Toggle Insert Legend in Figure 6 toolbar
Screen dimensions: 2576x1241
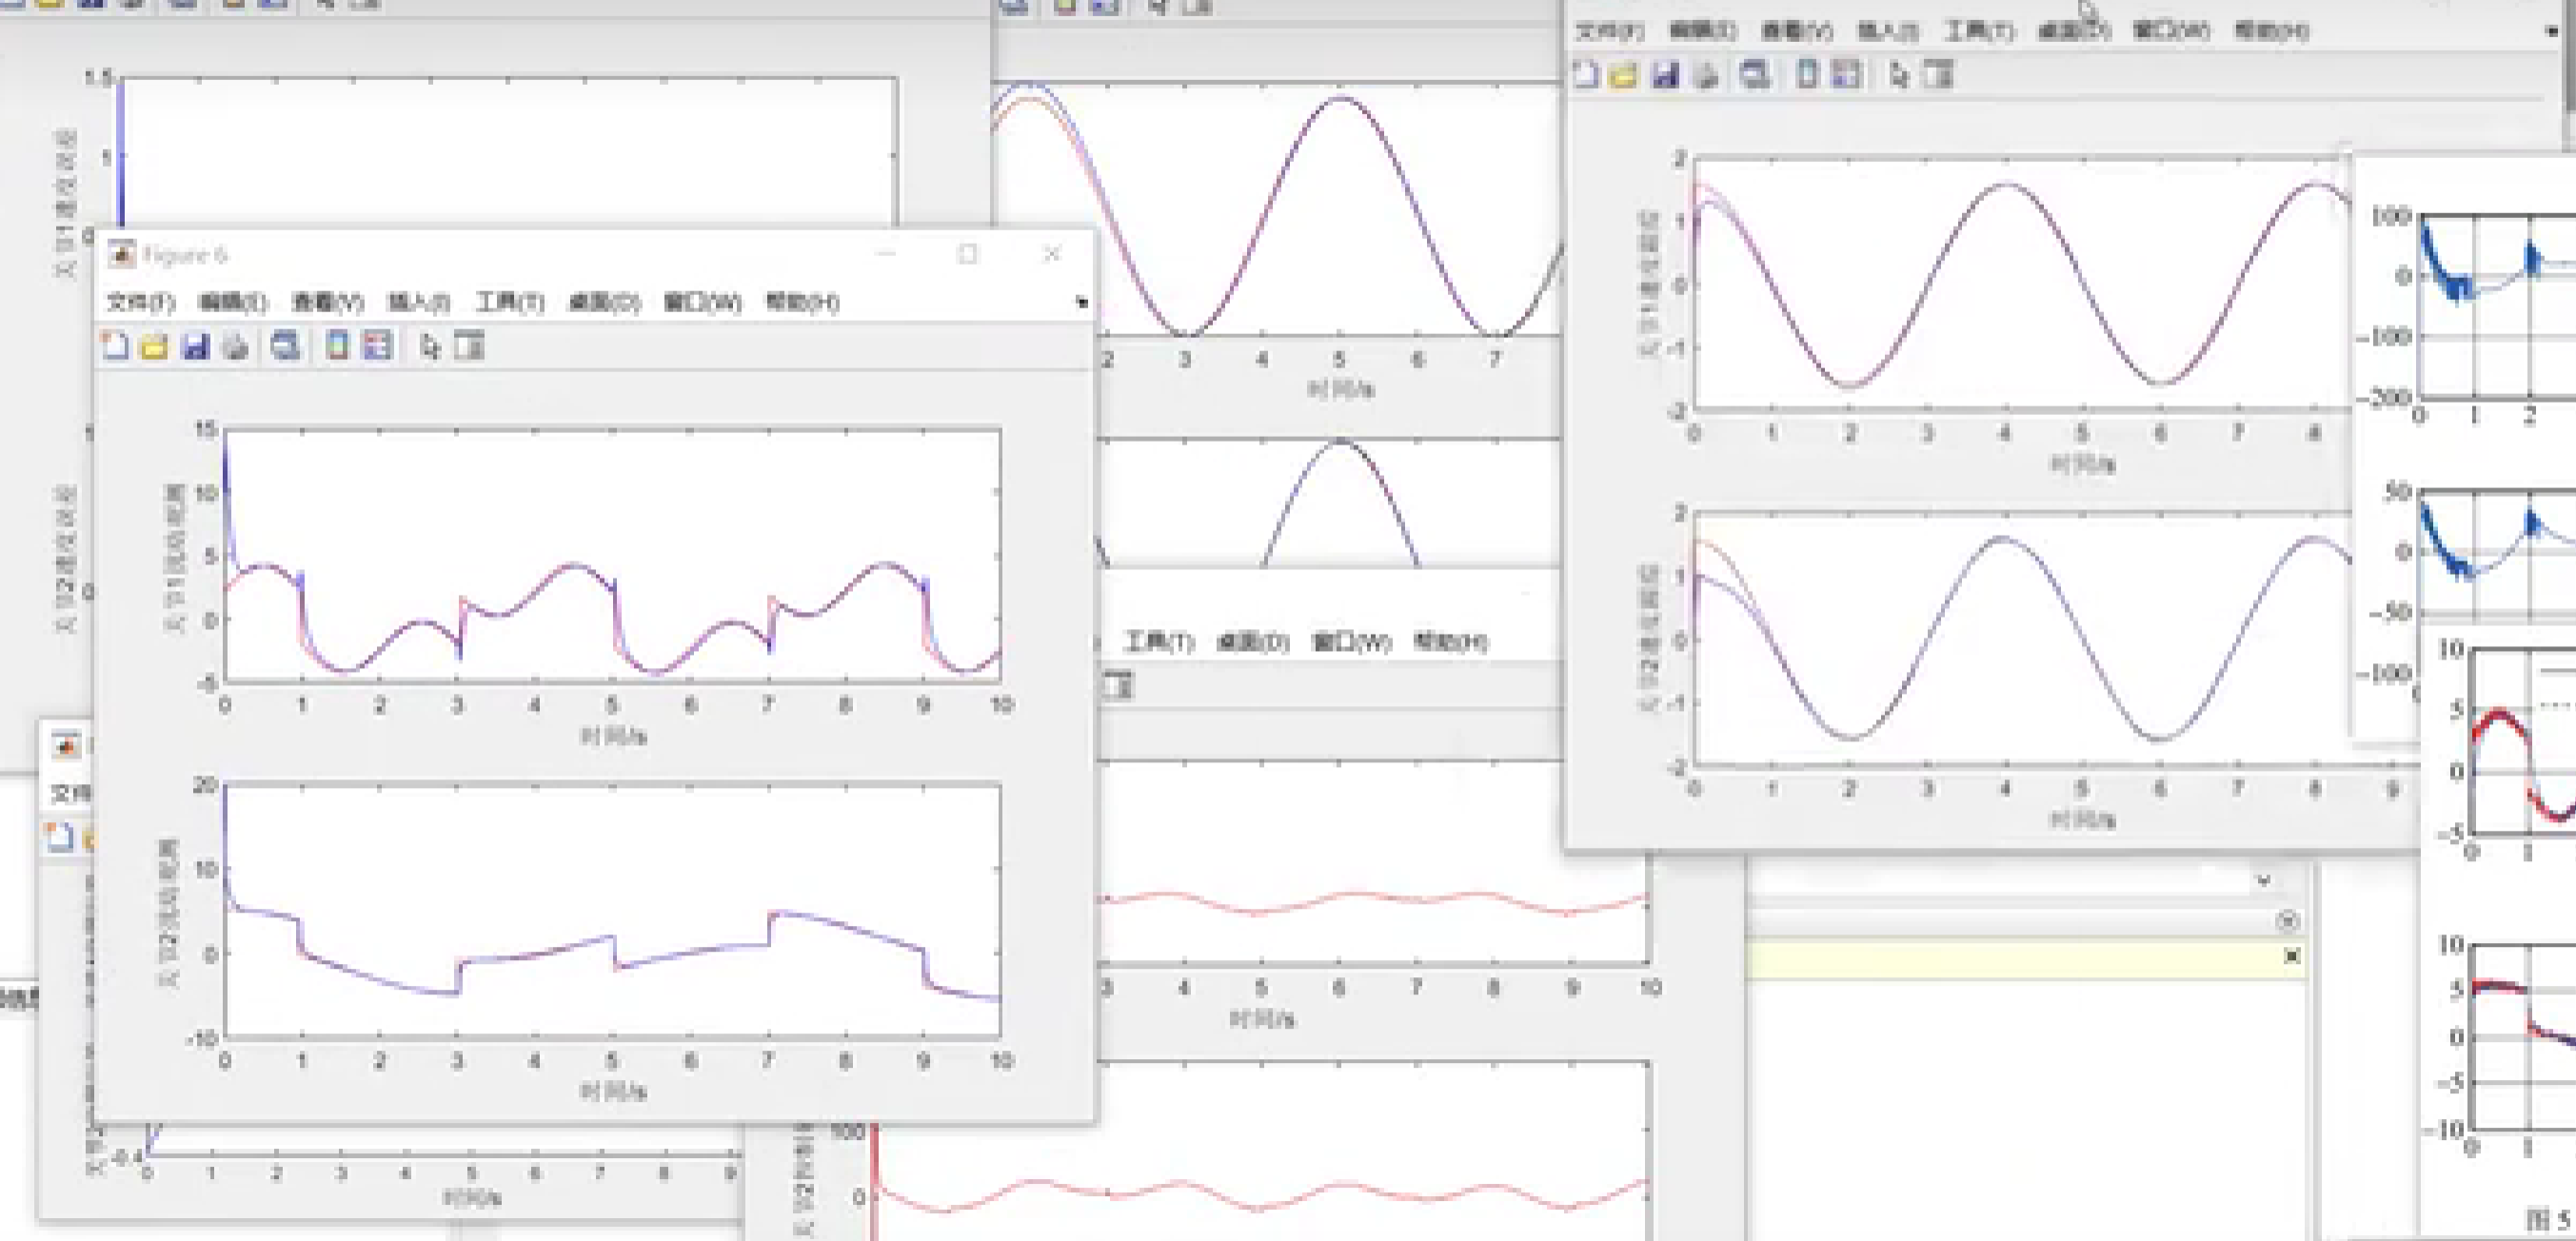377,346
